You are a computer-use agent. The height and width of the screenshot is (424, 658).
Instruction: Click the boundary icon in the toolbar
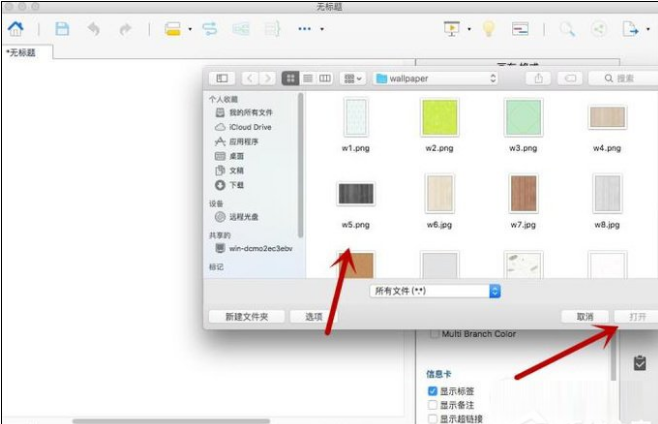tap(241, 29)
